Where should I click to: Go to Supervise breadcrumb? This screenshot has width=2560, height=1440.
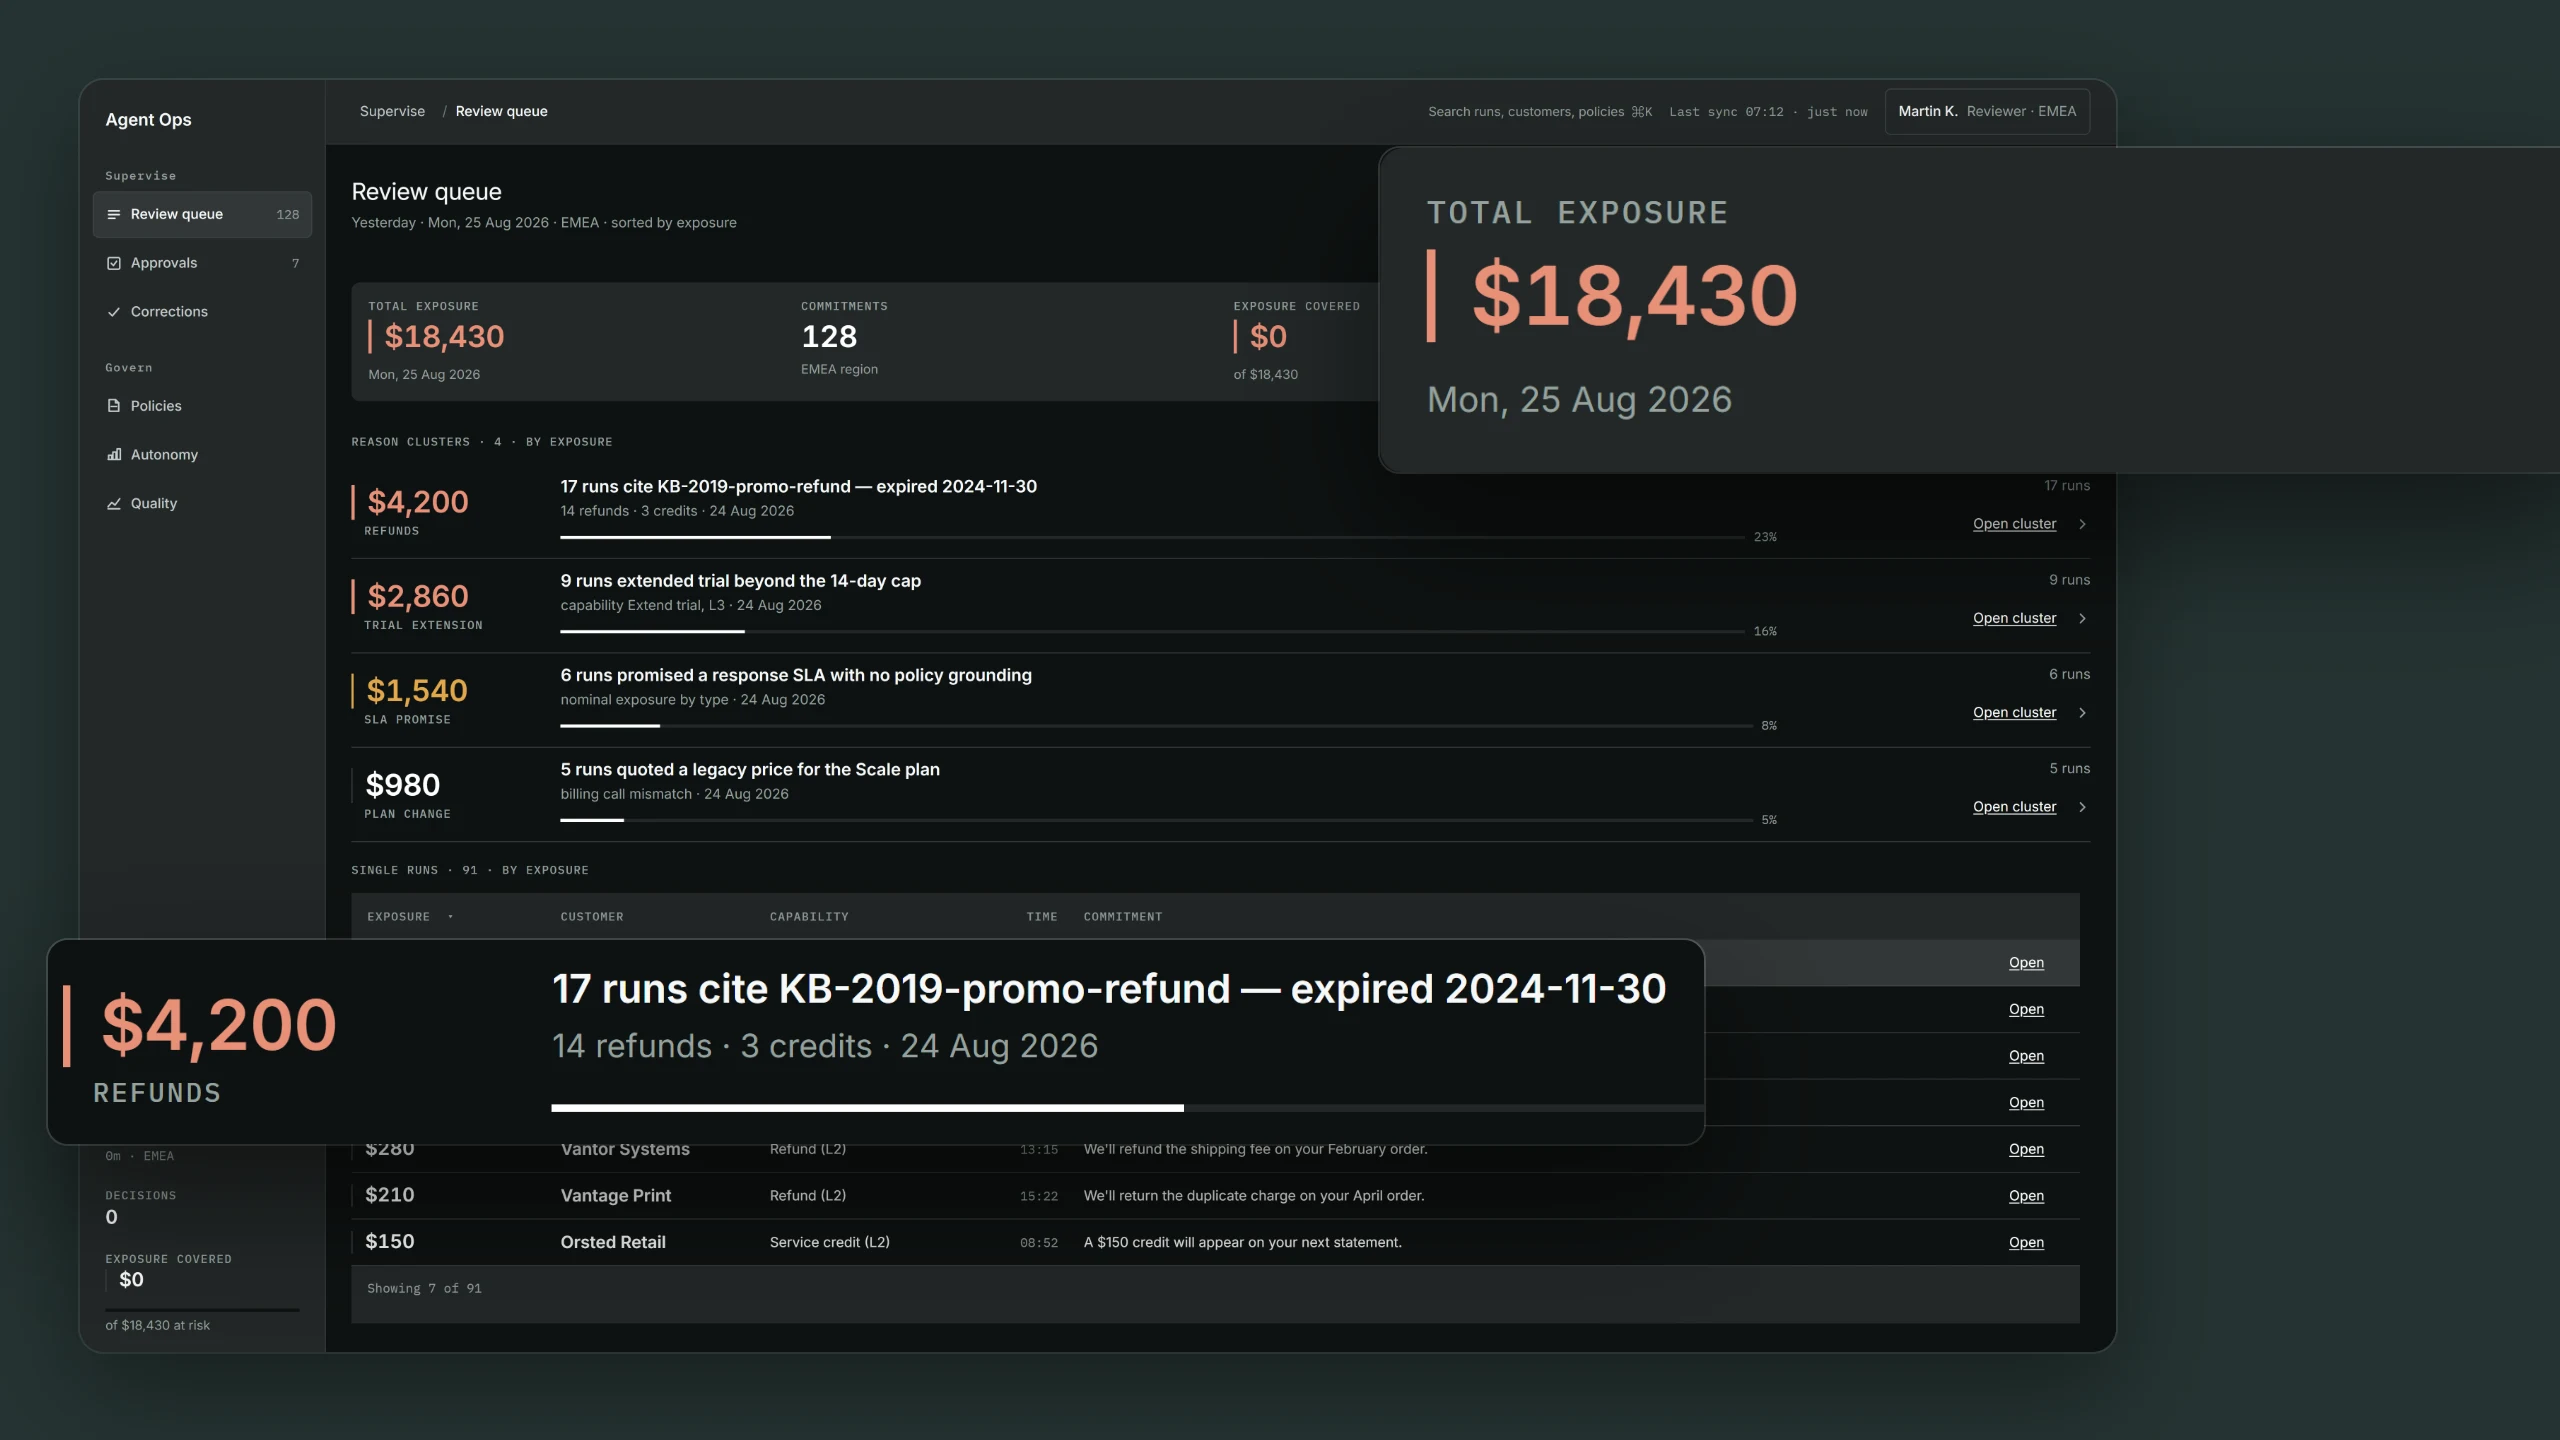tap(392, 111)
